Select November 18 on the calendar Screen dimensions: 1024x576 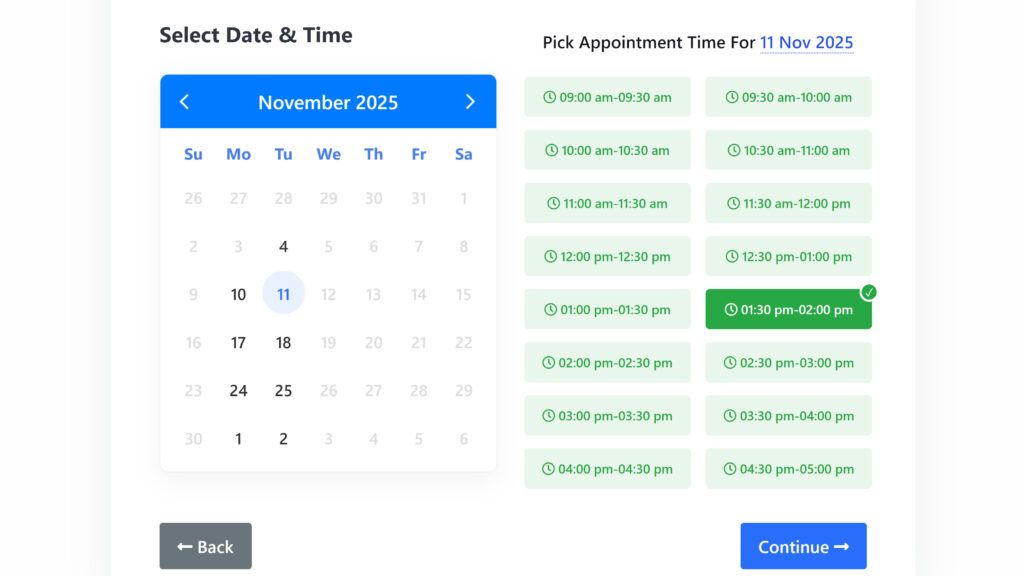tap(284, 342)
